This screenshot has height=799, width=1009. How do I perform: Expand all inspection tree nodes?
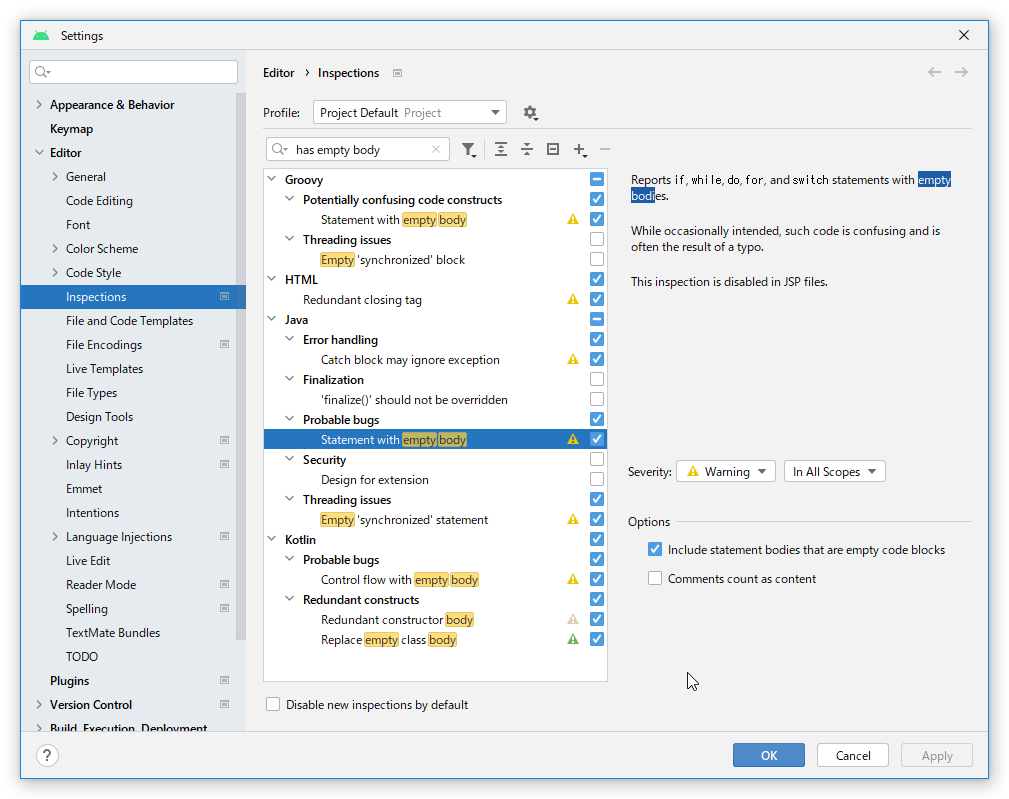tap(501, 149)
